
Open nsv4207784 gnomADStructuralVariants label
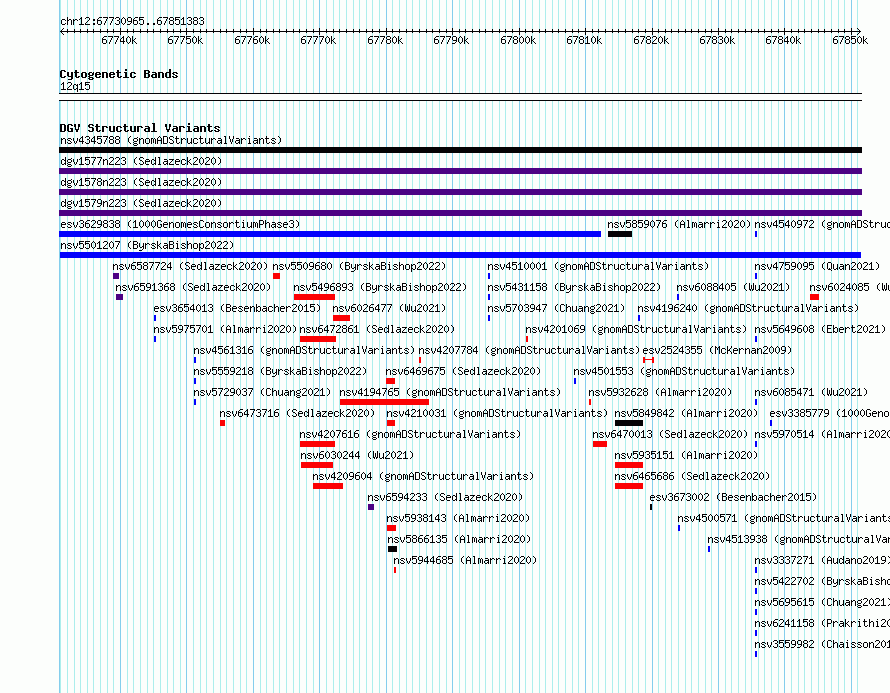[530, 350]
